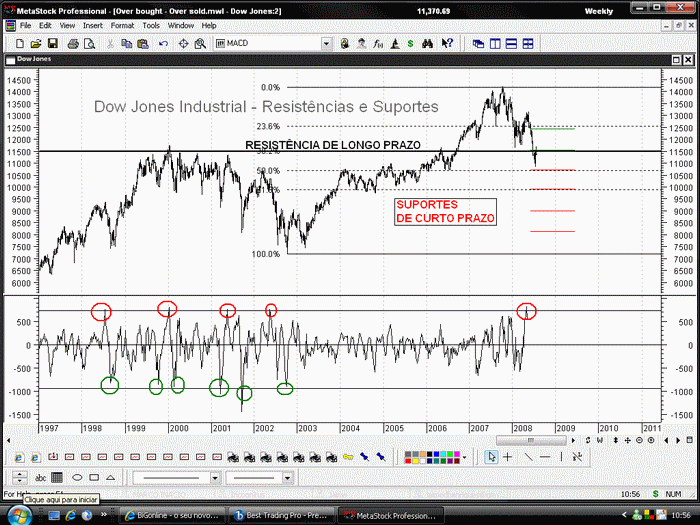Select the rectangle drawing tool

click(94, 478)
